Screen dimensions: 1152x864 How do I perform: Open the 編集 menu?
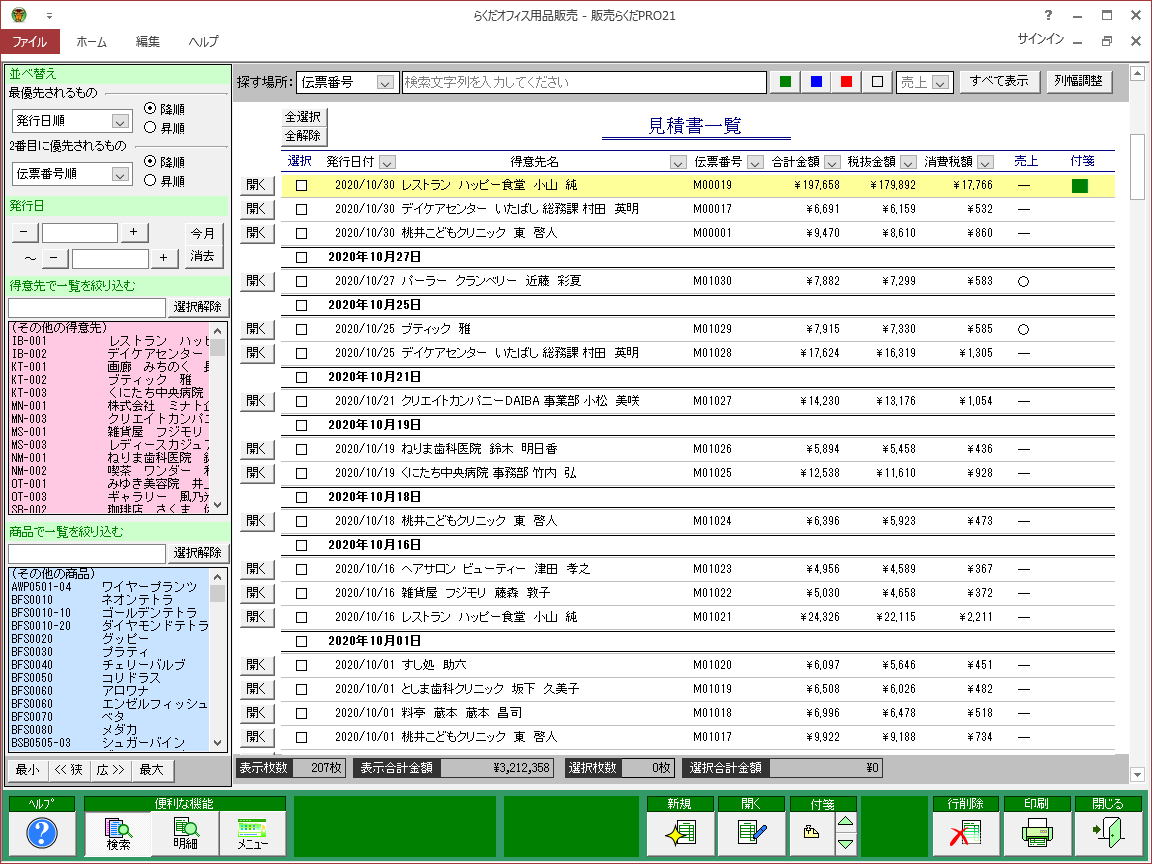[x=148, y=41]
